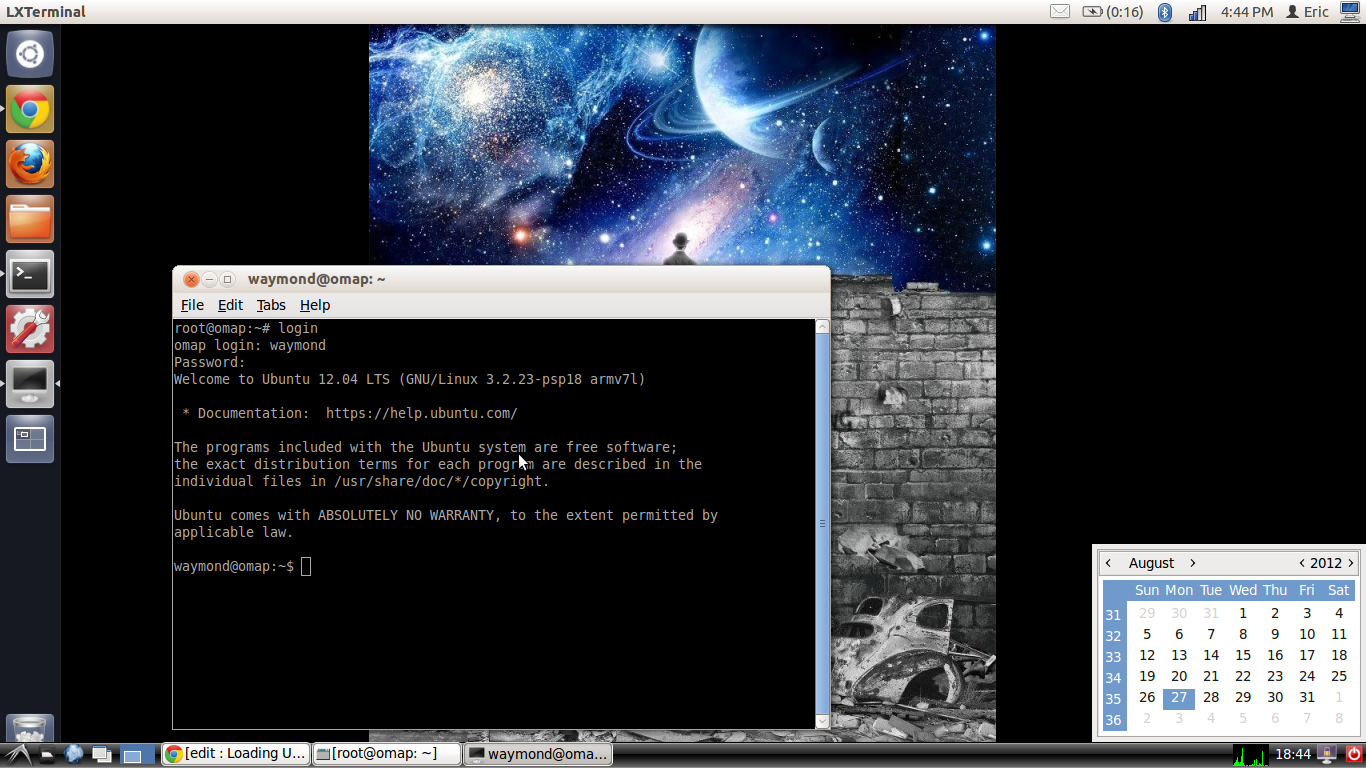Switch to the waymond@oma... taskbar window
Image resolution: width=1366 pixels, height=768 pixels.
point(537,753)
